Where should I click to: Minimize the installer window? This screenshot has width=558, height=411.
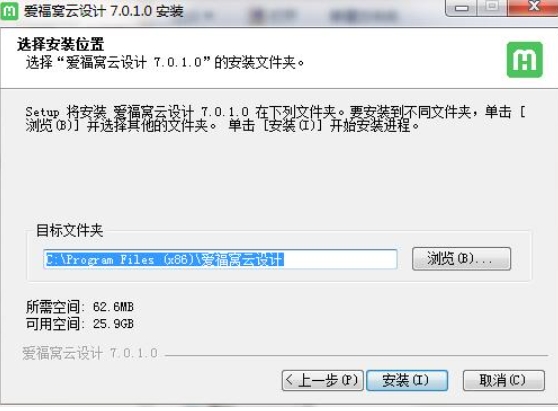[x=462, y=7]
